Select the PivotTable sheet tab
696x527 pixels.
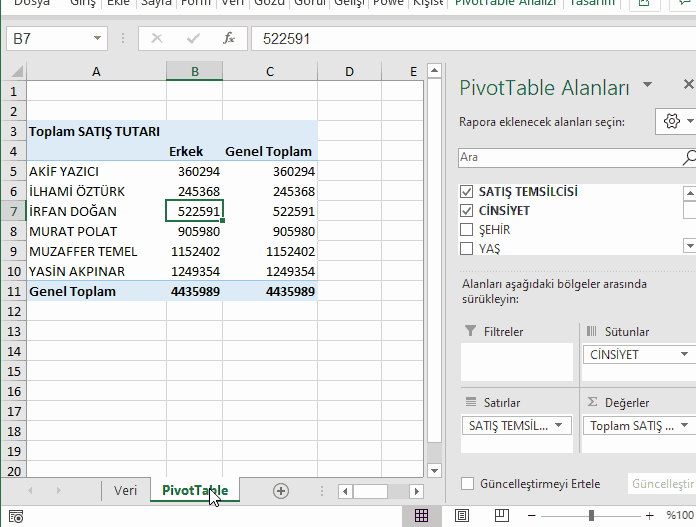[195, 491]
